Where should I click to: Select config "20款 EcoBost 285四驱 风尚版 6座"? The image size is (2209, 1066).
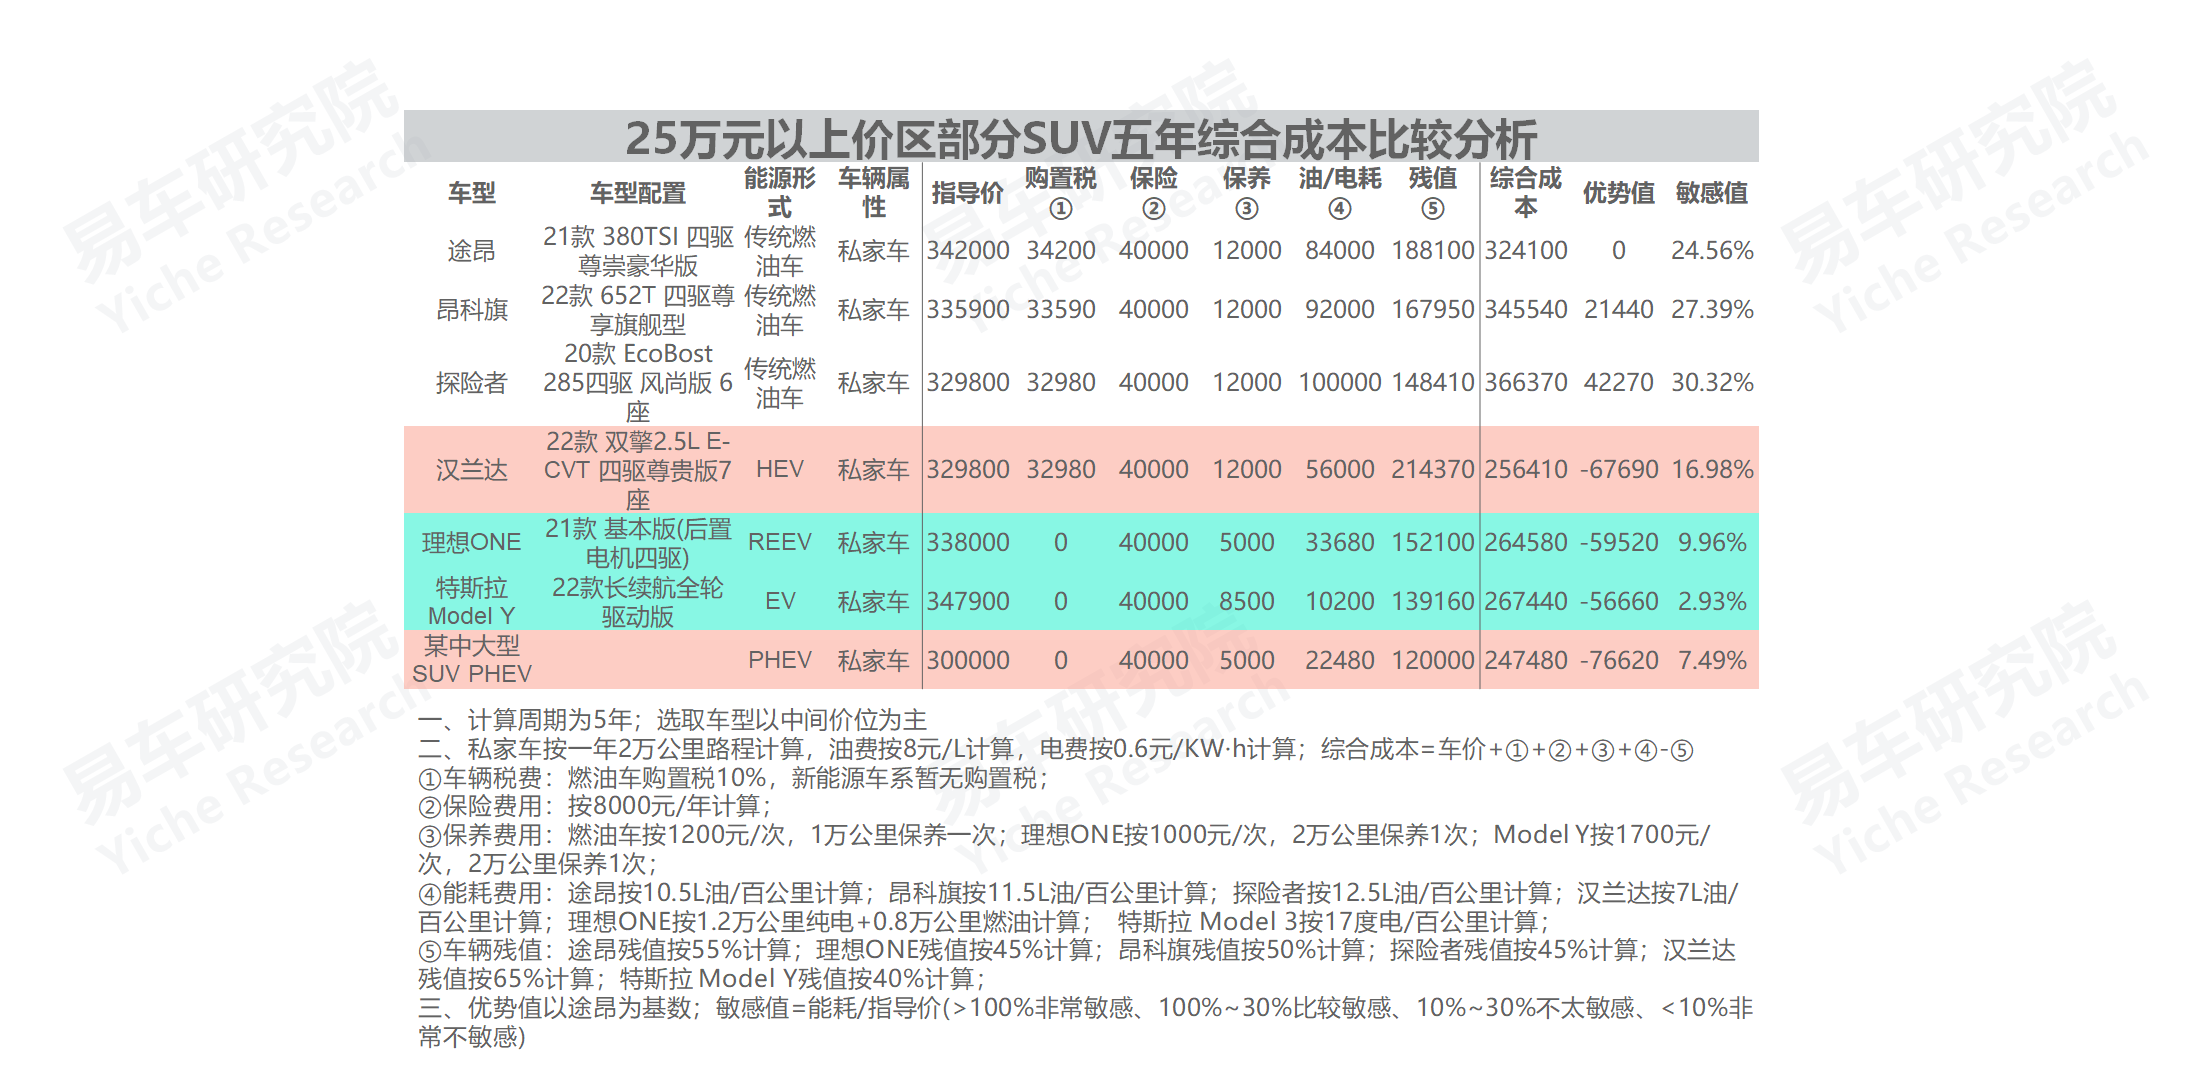[638, 383]
